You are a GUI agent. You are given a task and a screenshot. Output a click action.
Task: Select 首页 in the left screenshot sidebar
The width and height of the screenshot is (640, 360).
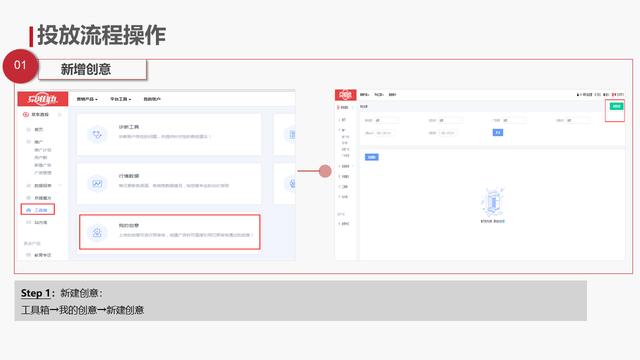tap(38, 129)
